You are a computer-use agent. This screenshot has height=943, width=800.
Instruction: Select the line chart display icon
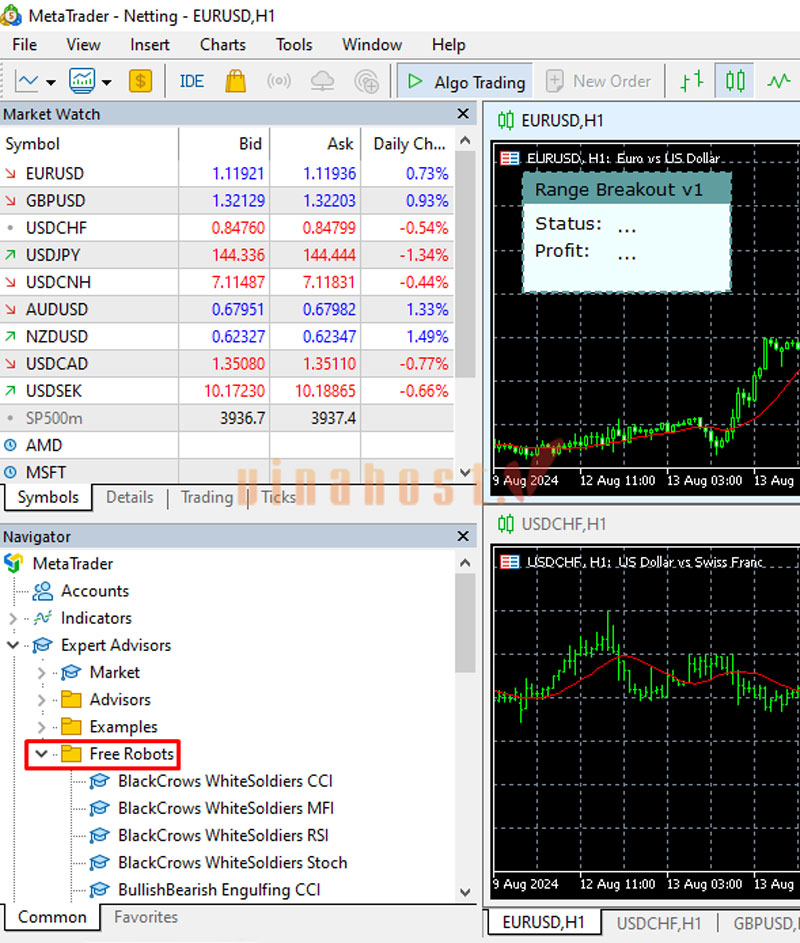point(779,81)
